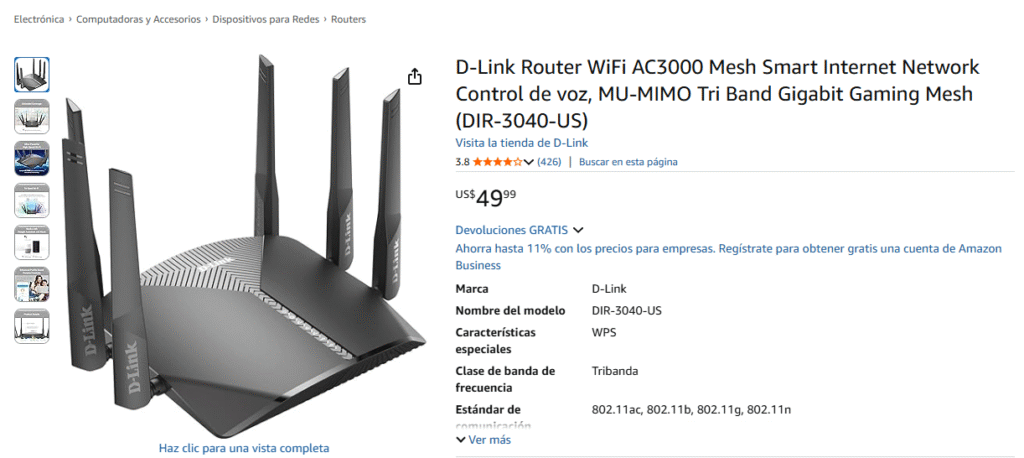The width and height of the screenshot is (1024, 458).
Task: Open the Routers breadcrumb category
Action: (348, 19)
